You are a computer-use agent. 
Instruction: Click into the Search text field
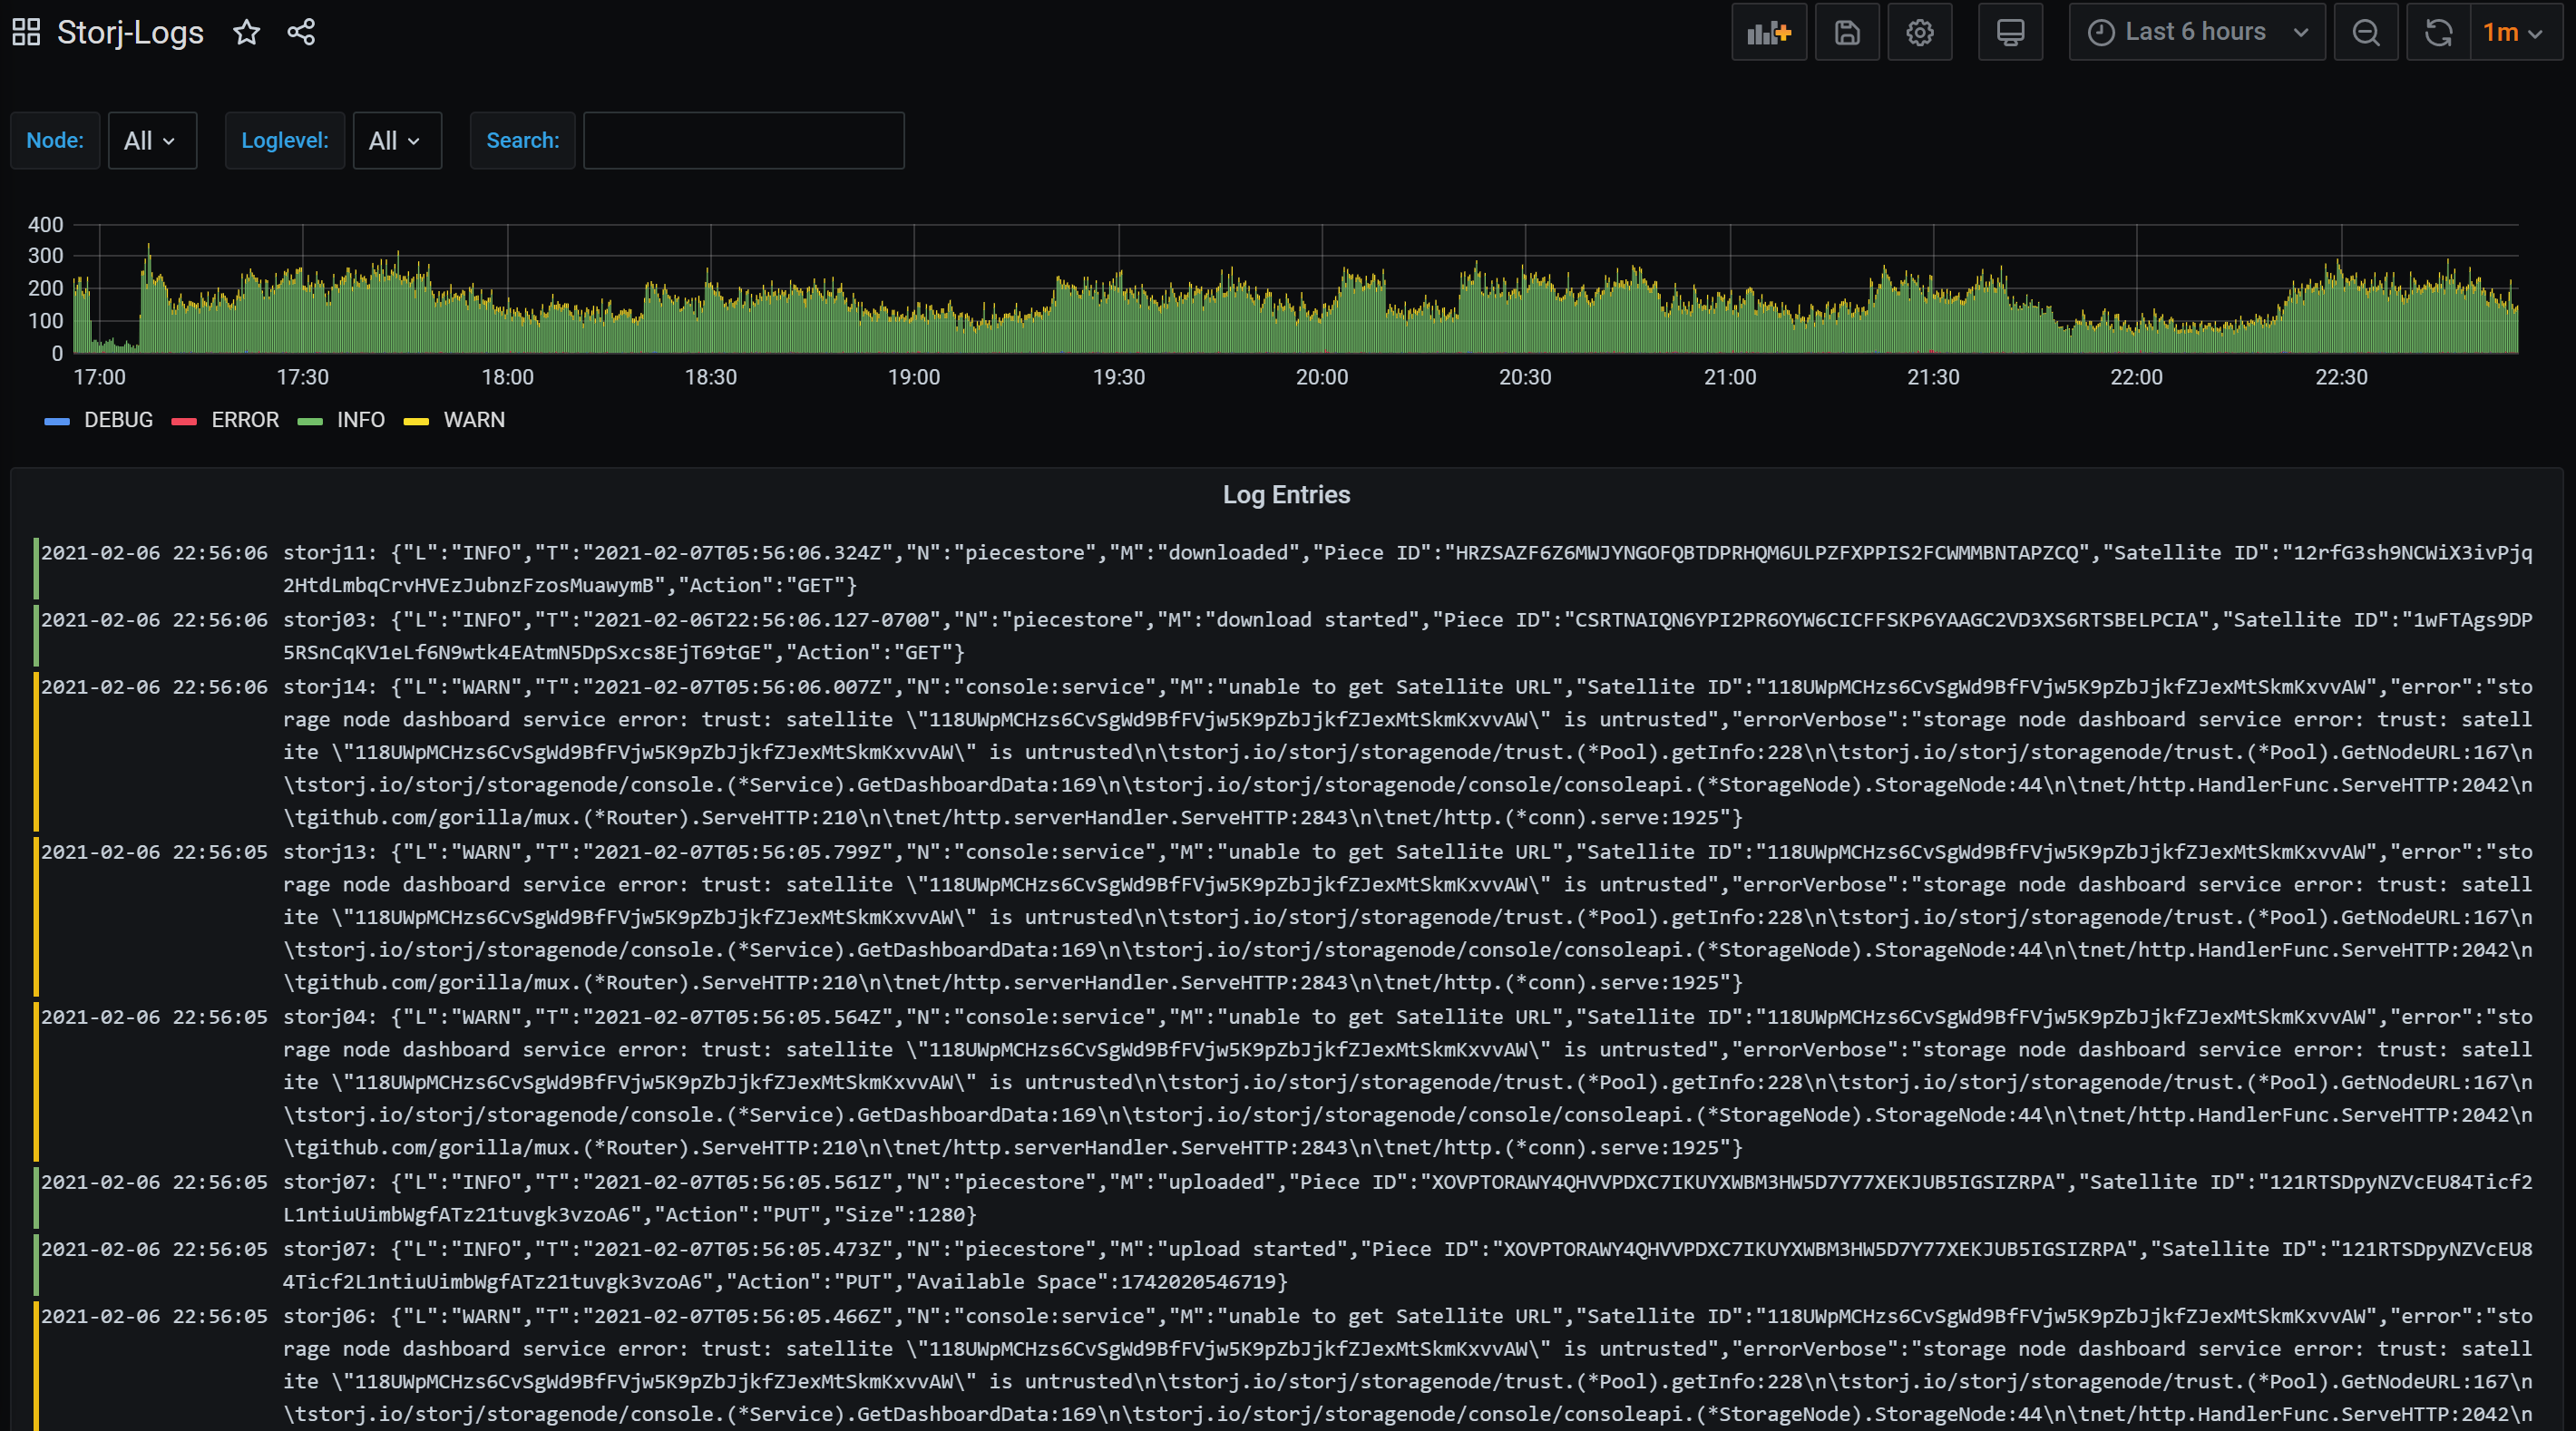(x=743, y=141)
